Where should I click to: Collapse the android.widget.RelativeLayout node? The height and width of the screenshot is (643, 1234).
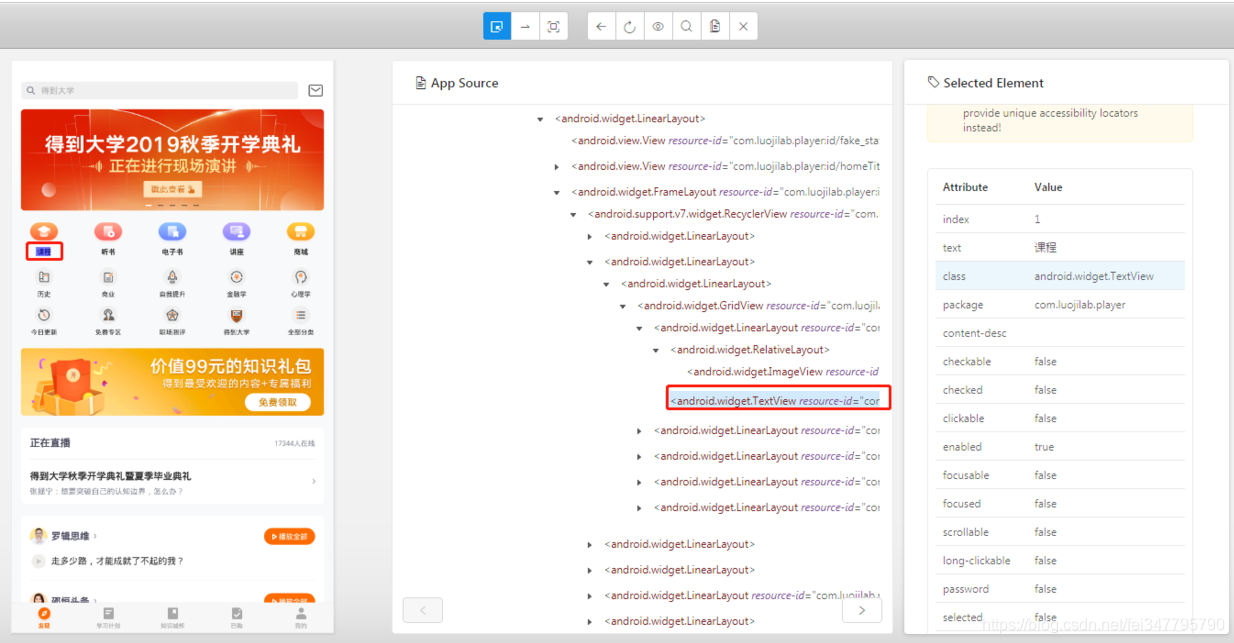tap(657, 350)
